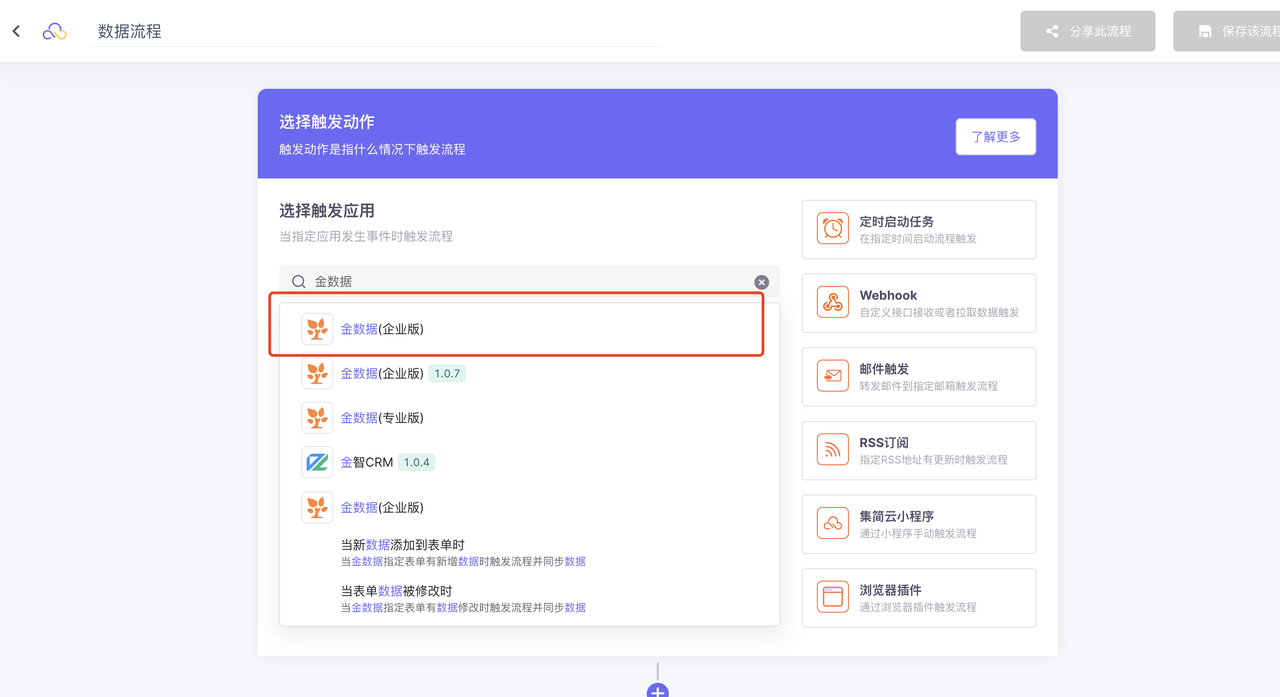Choose the 金智CRM search result

pos(529,462)
